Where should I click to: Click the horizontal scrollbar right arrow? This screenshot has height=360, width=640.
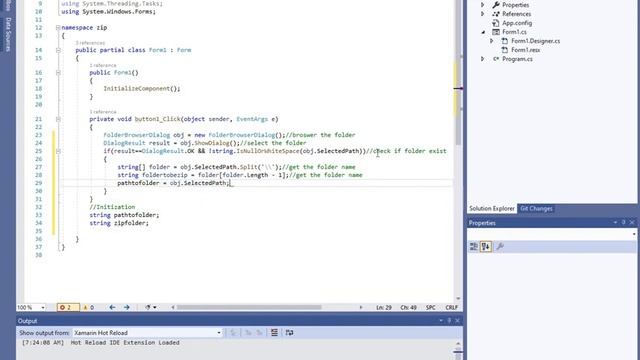point(361,307)
